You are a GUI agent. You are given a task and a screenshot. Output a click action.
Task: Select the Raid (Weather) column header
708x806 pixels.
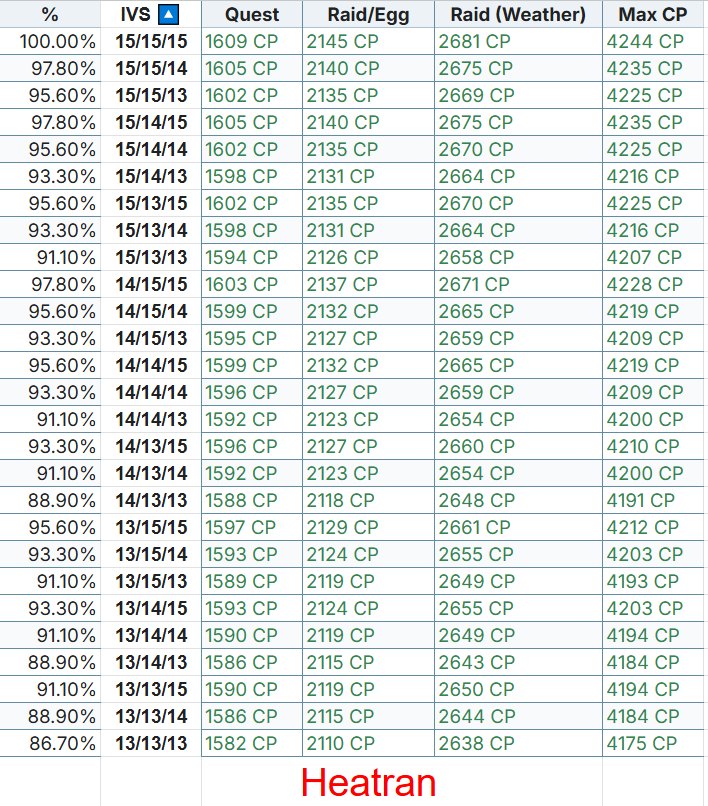coord(517,15)
